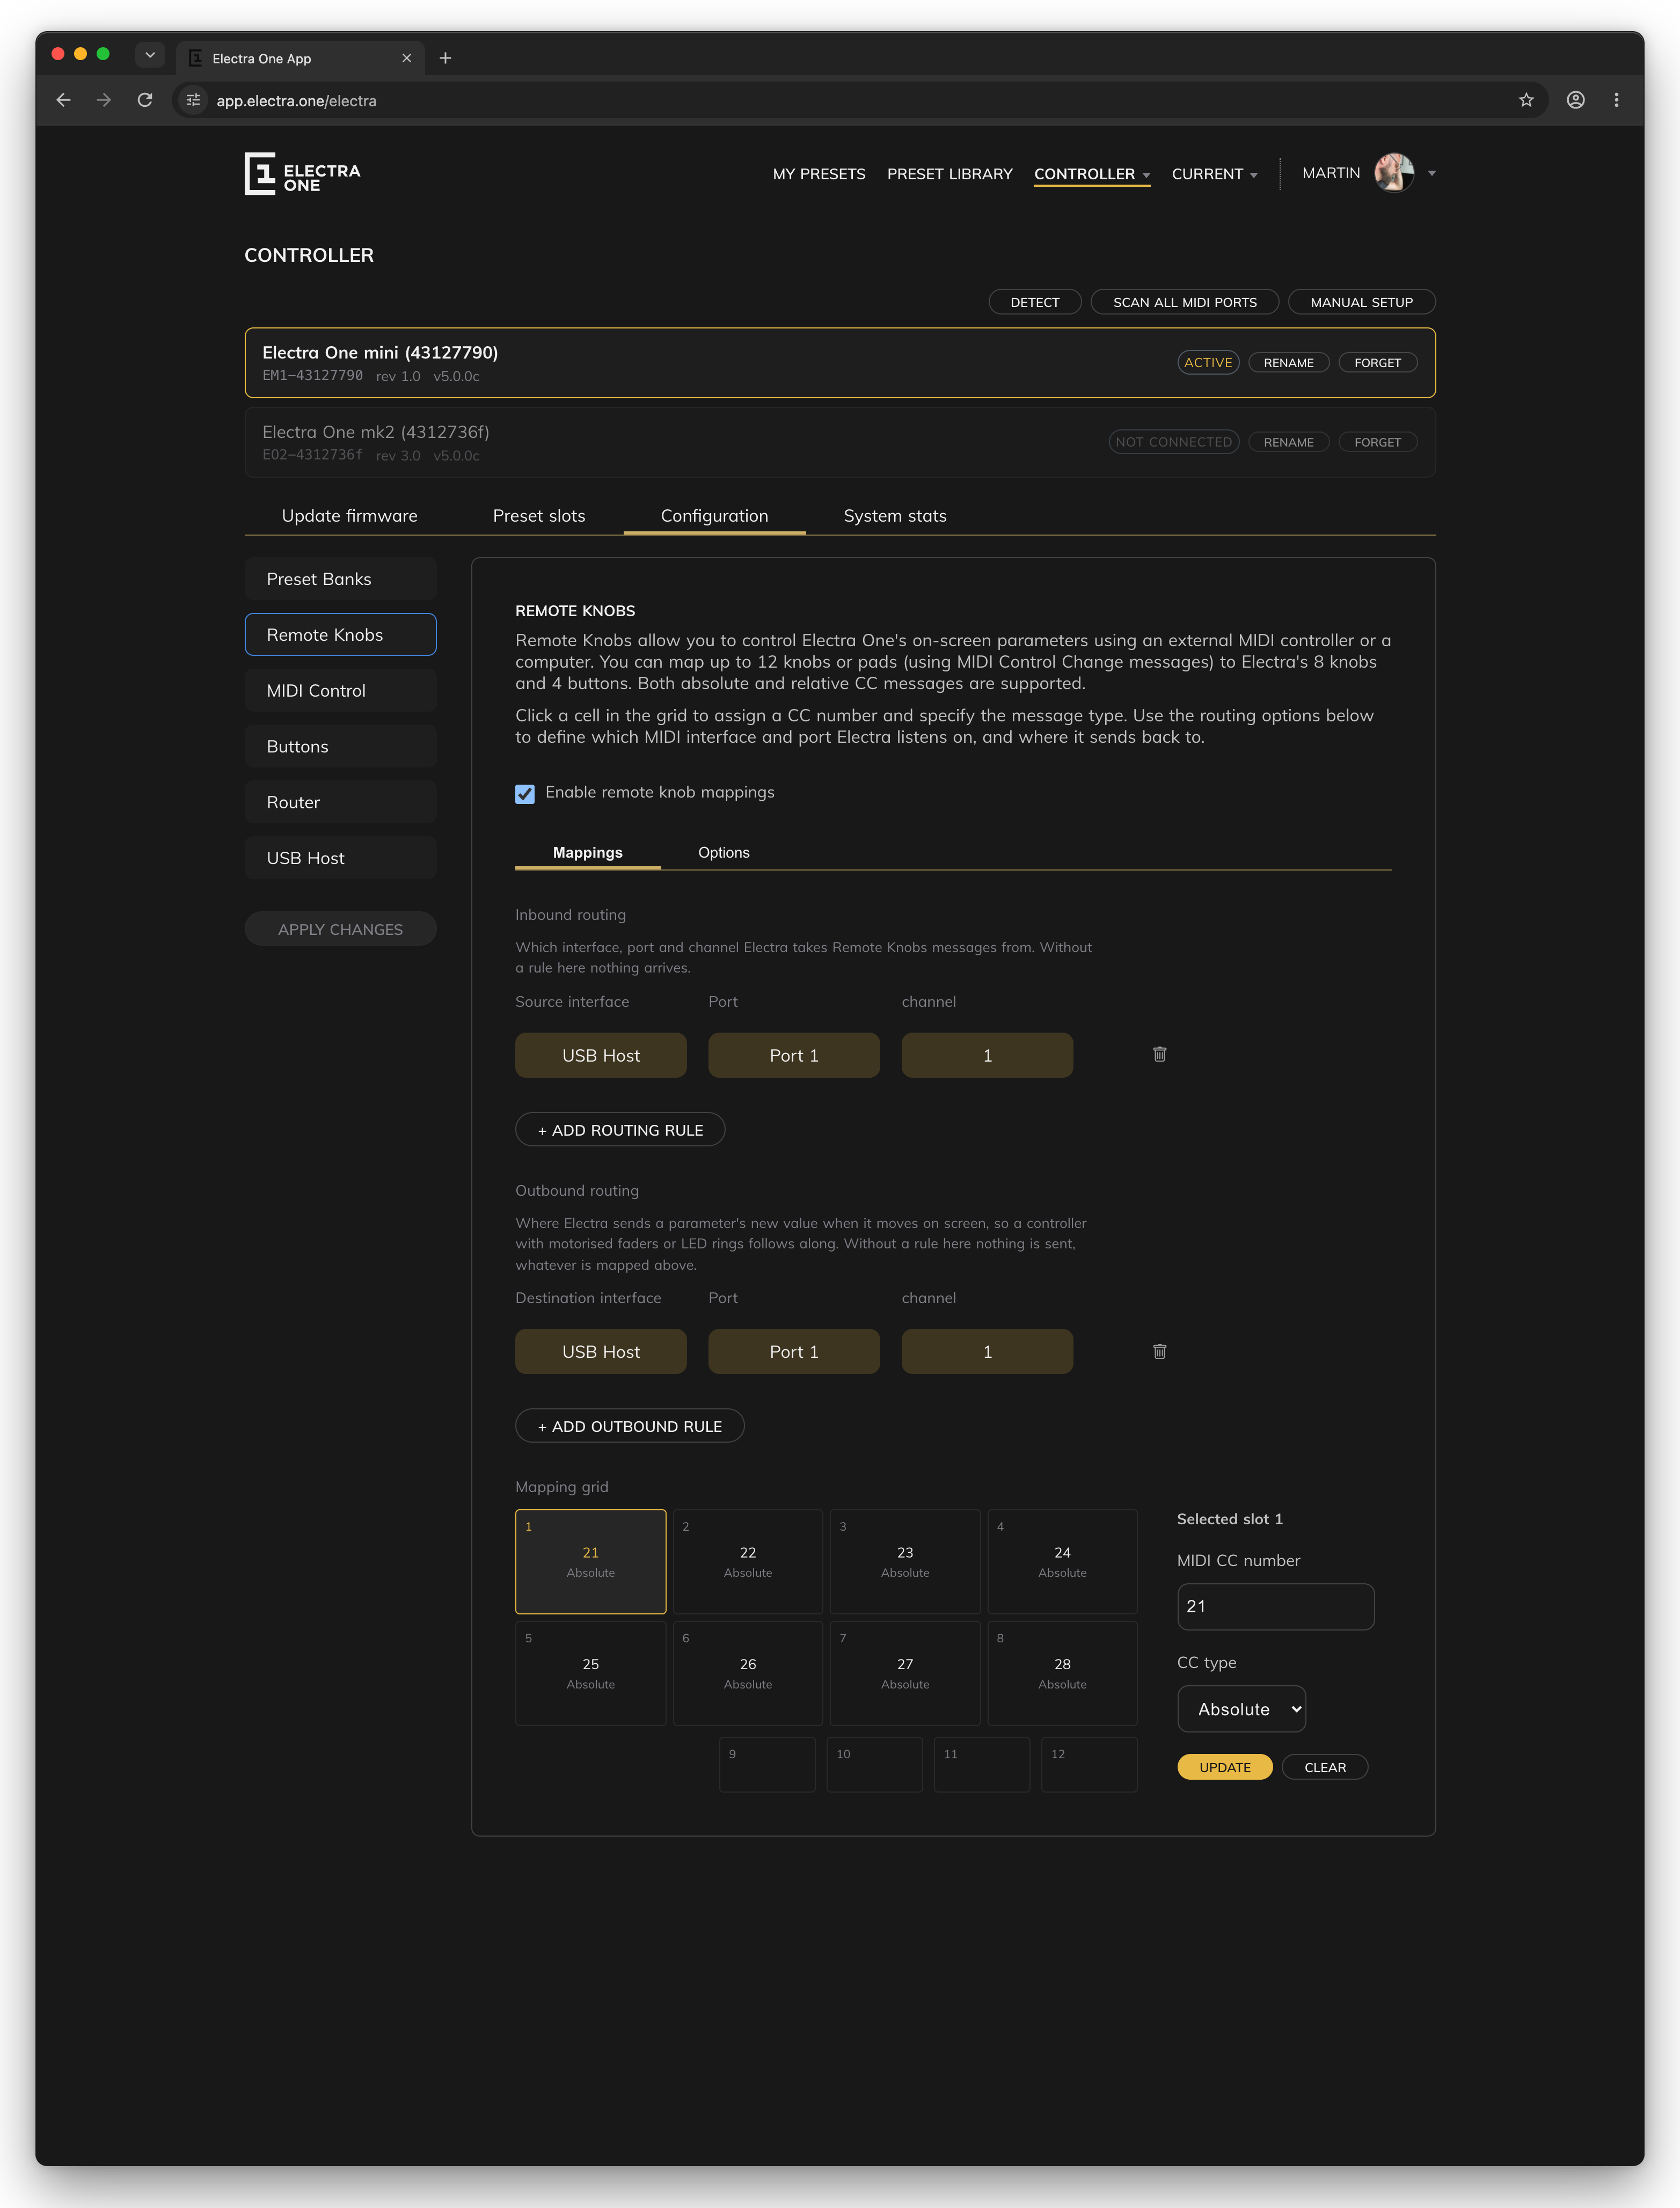The image size is (1680, 2208).
Task: Bookmark this page with the star icon
Action: (1526, 100)
